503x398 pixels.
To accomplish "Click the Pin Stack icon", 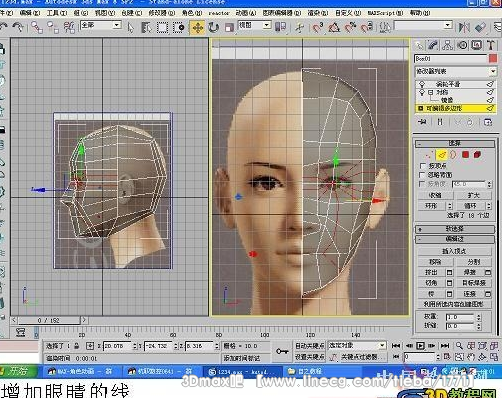I will (422, 122).
